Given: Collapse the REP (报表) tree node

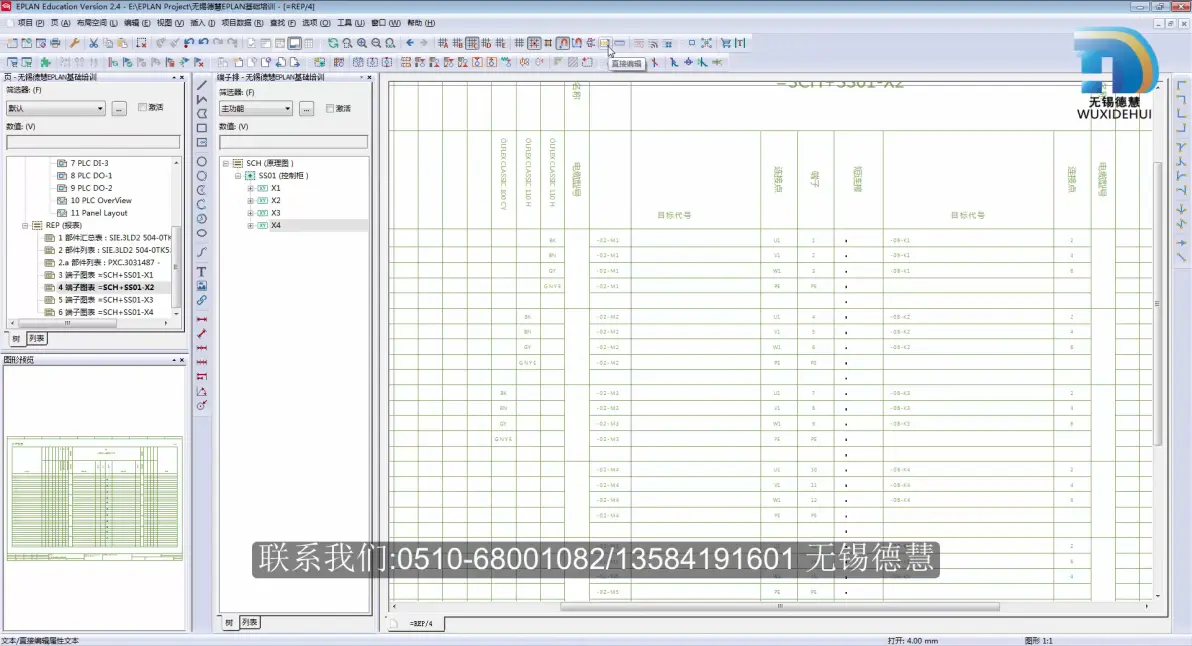Looking at the screenshot, I should tap(25, 226).
